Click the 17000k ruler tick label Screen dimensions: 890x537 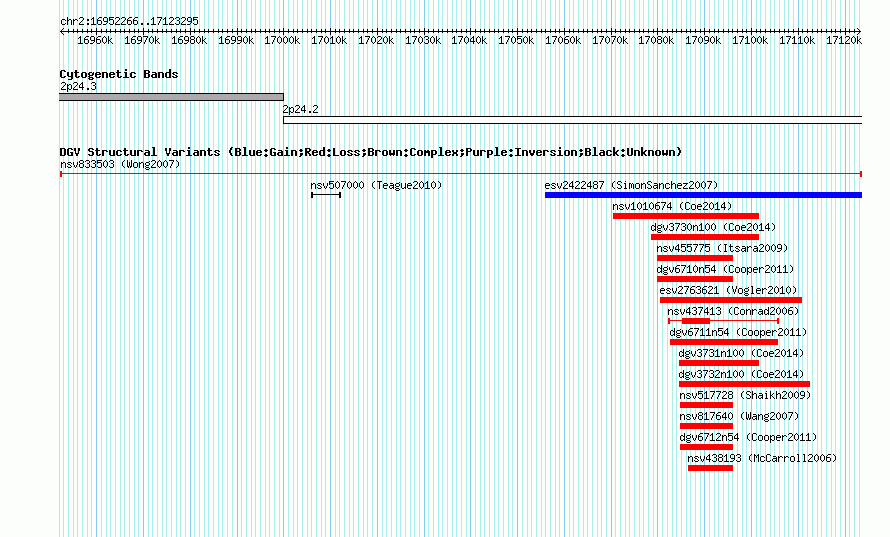click(282, 40)
